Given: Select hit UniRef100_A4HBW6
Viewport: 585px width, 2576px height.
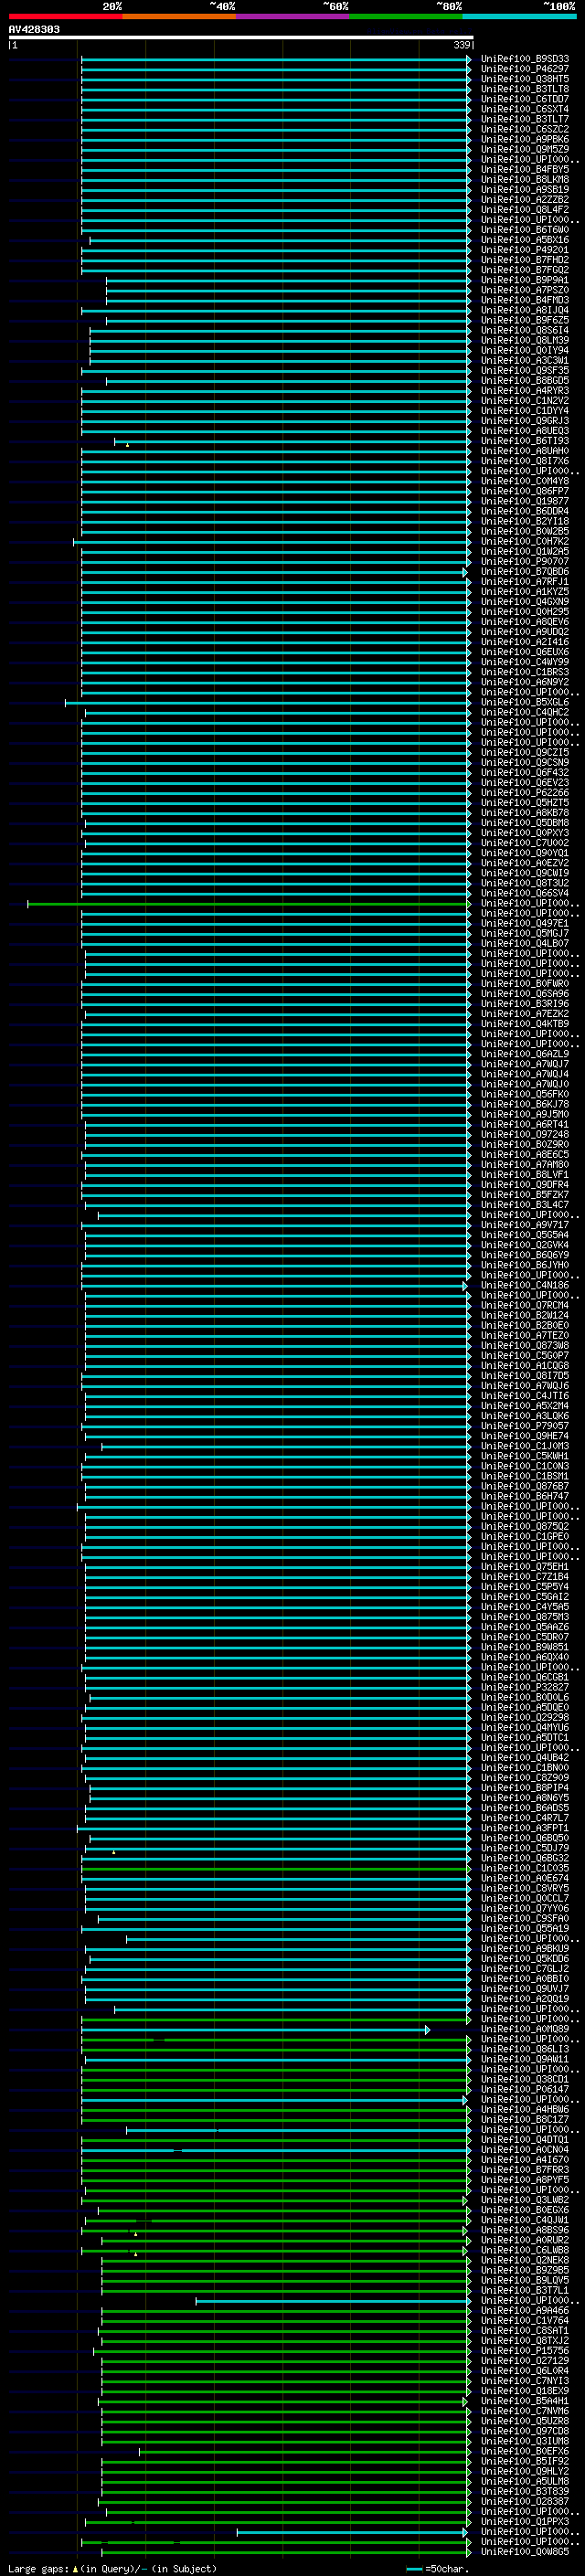Looking at the screenshot, I should (x=524, y=2109).
